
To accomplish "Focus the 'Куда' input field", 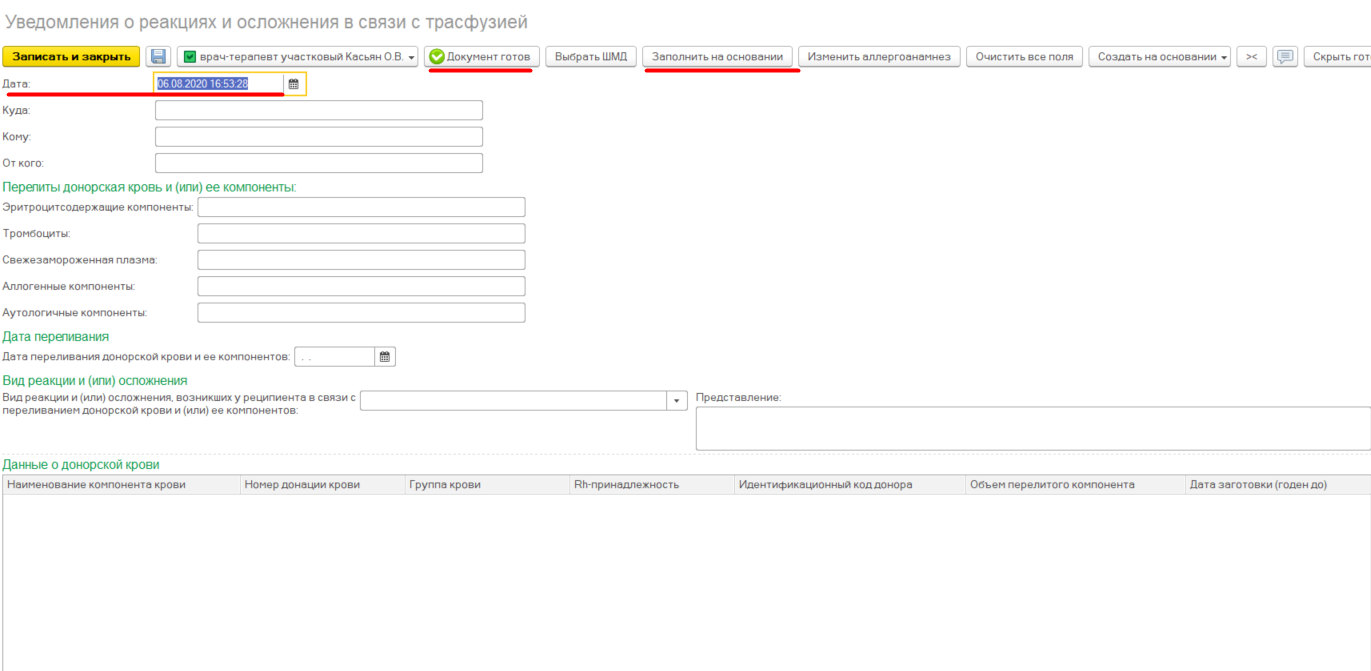I will click(x=318, y=110).
